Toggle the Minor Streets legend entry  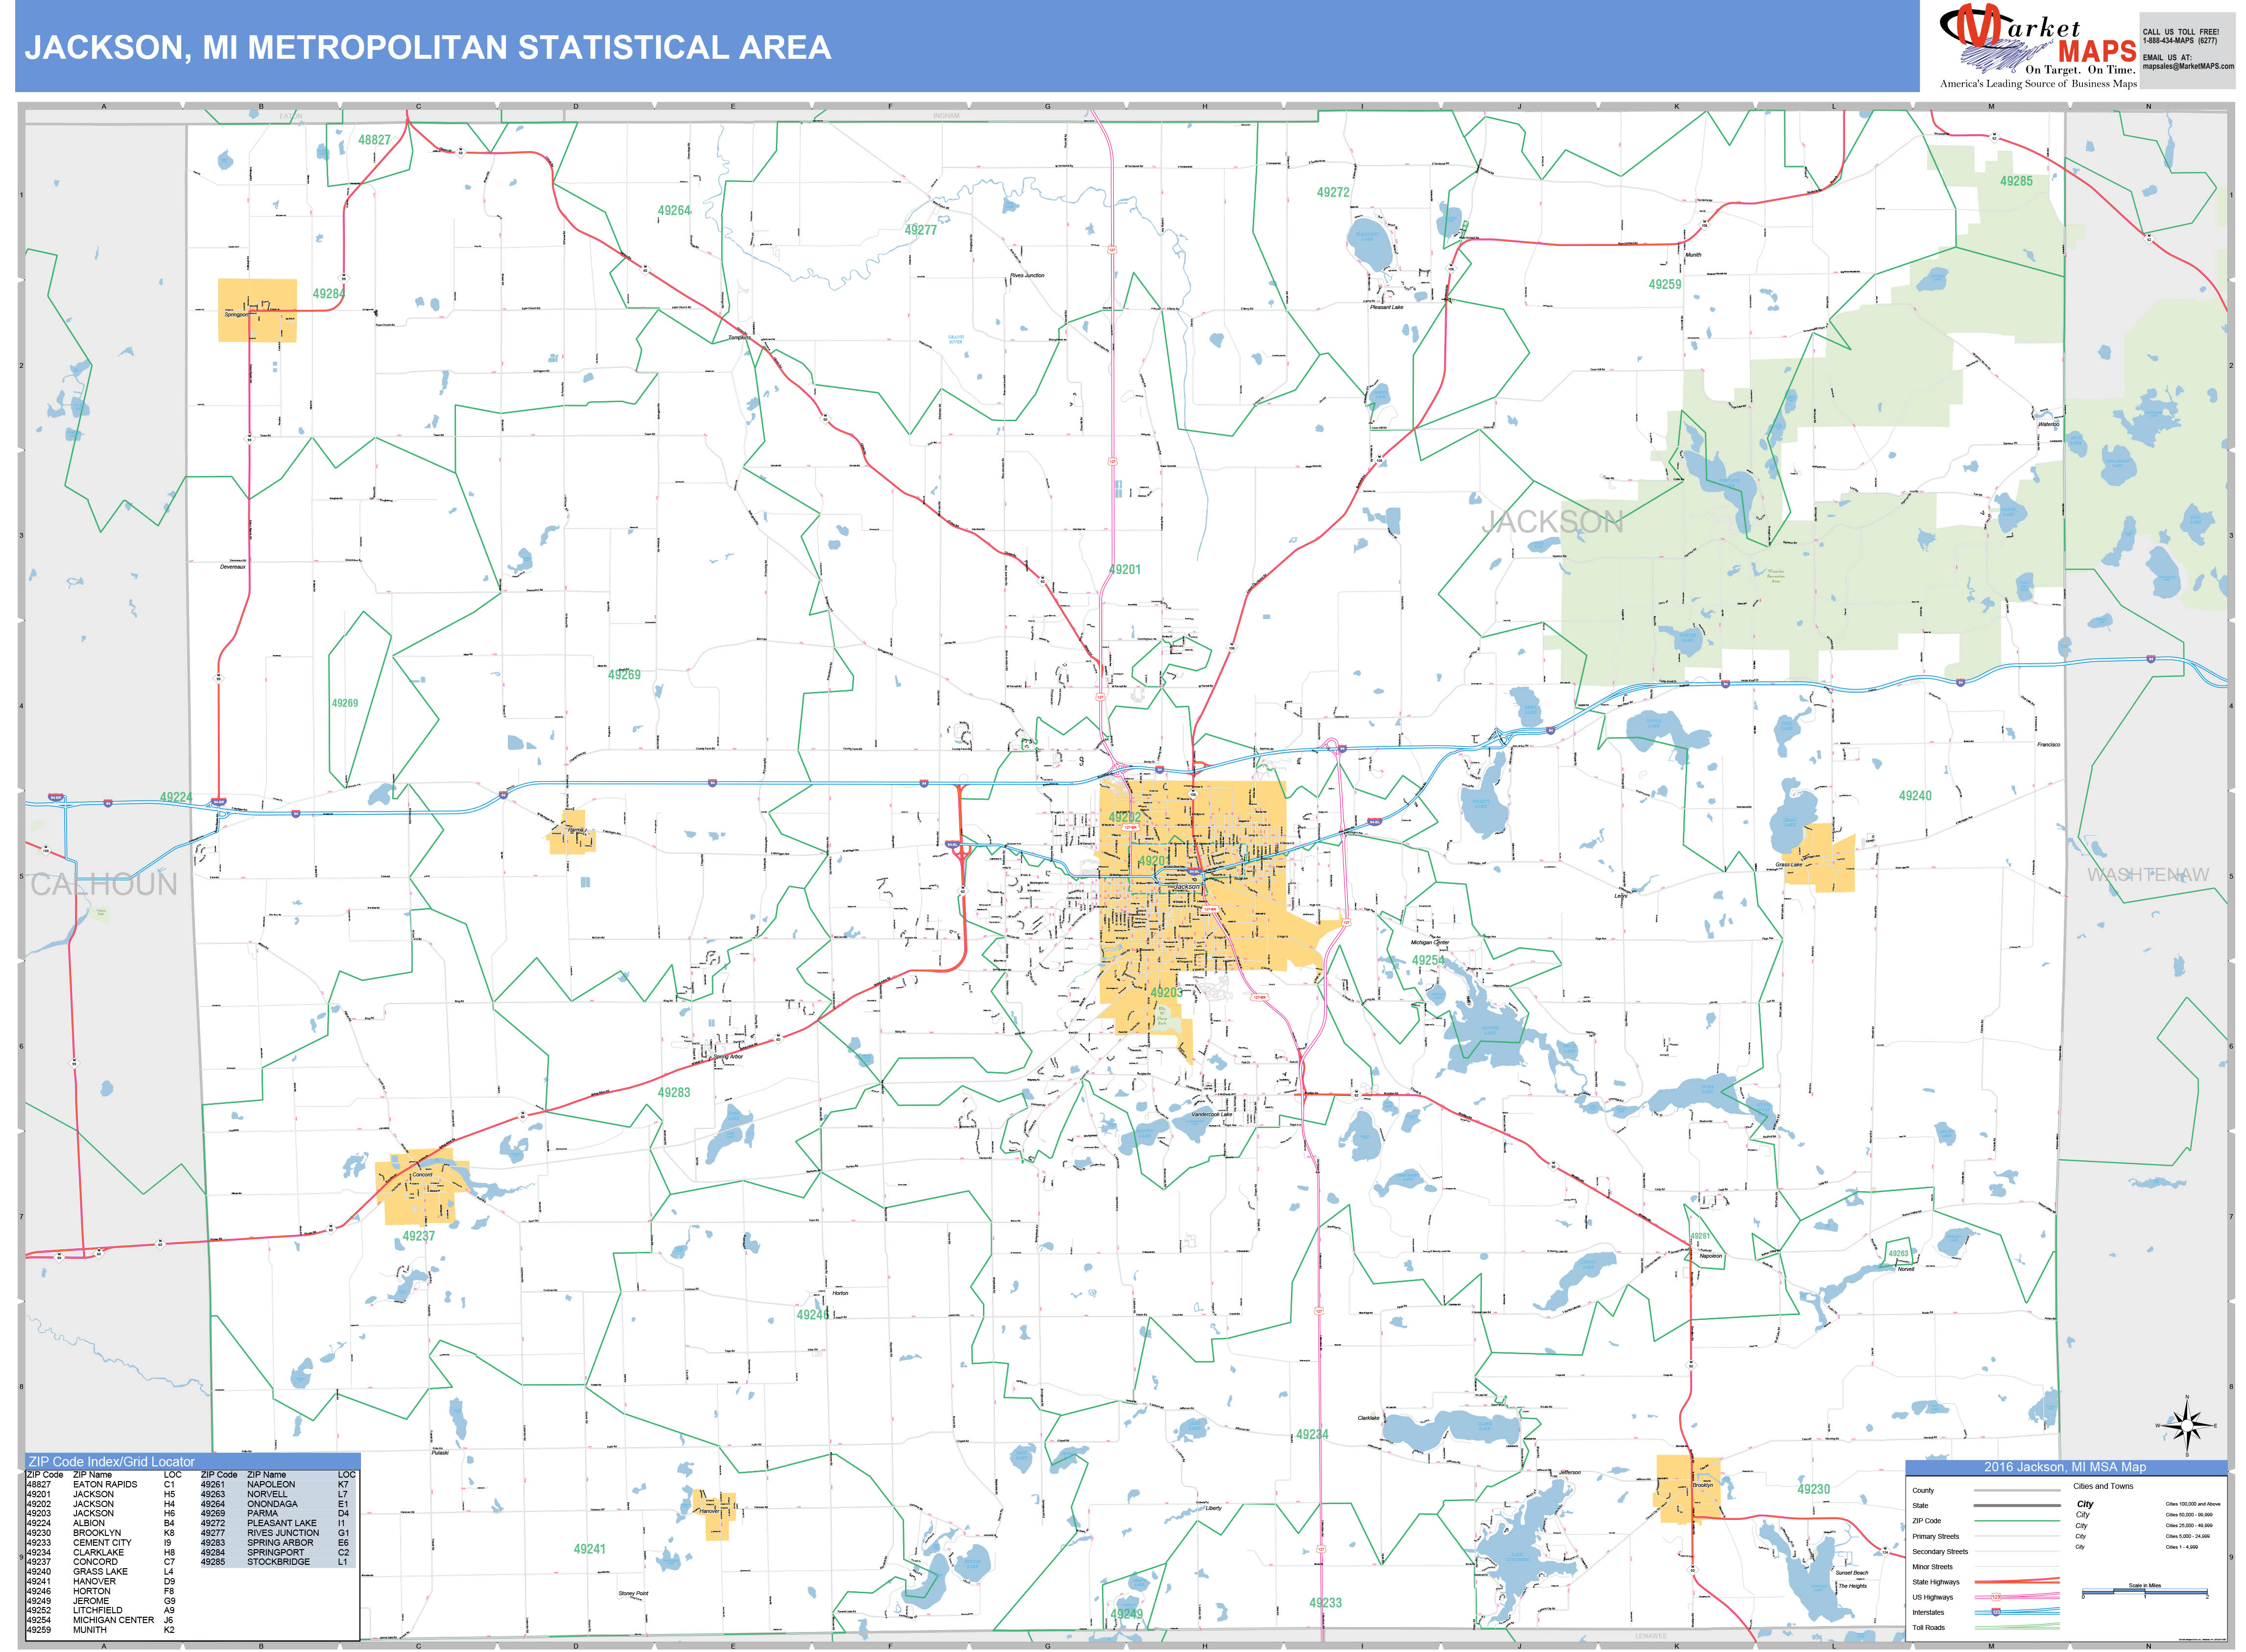tap(1933, 1566)
